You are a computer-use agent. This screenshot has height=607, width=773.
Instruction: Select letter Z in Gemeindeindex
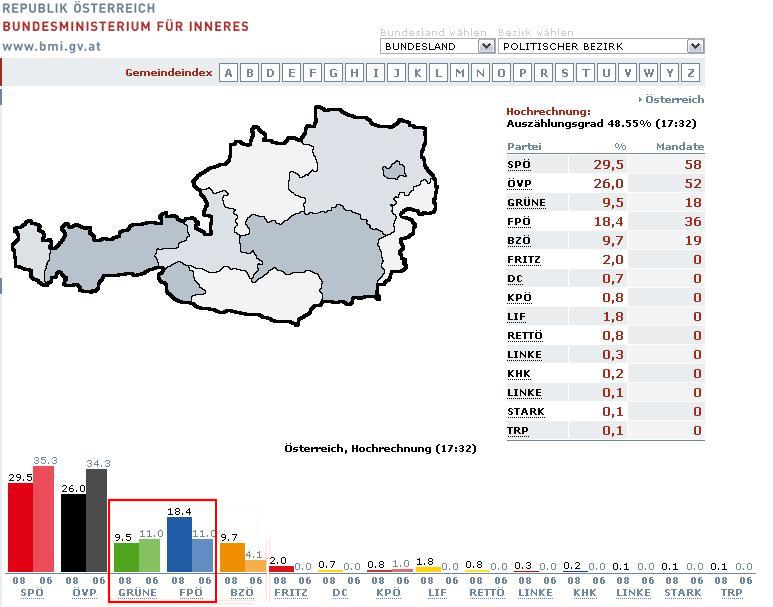(691, 73)
